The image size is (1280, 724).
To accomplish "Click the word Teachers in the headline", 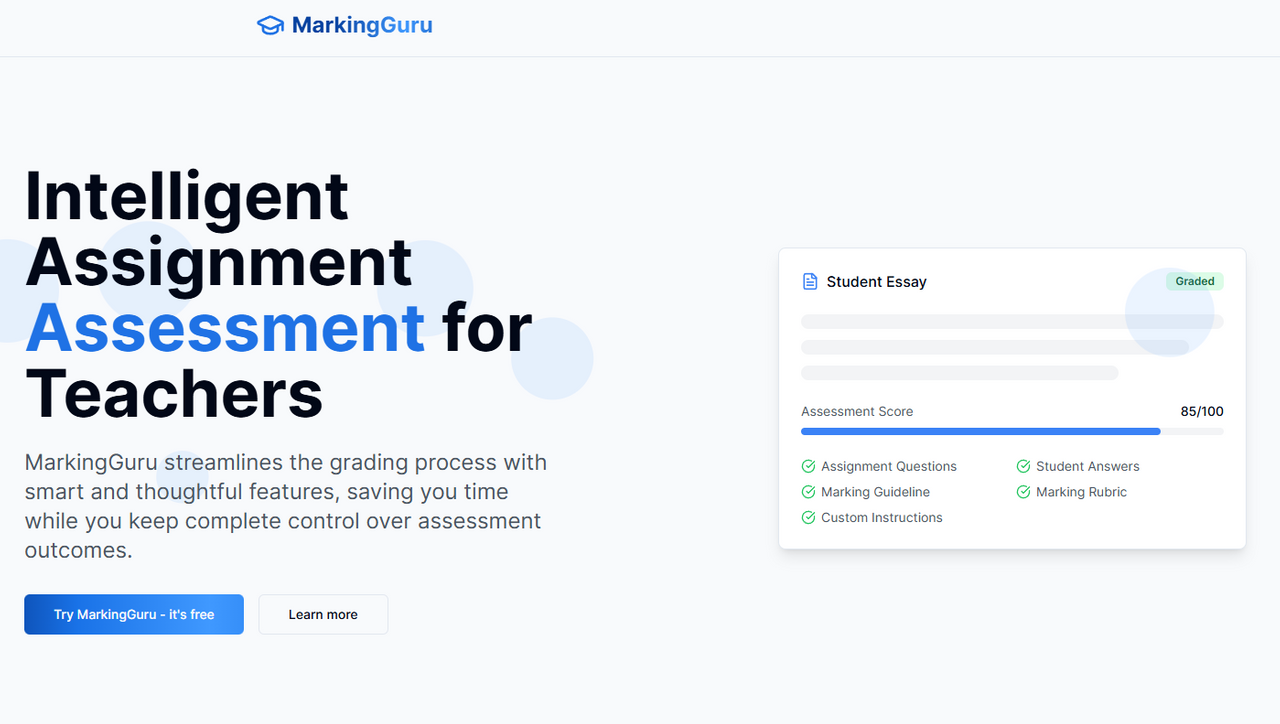I will click(x=175, y=394).
